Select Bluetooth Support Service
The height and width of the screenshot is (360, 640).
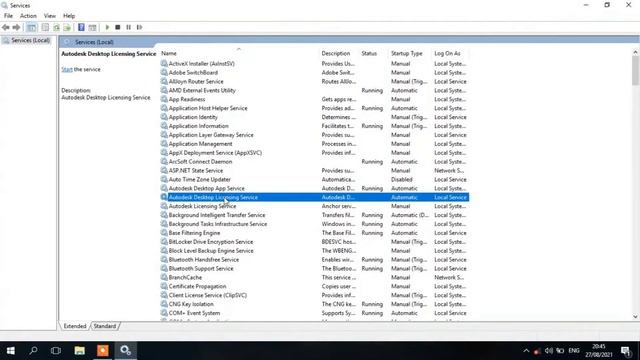point(201,269)
